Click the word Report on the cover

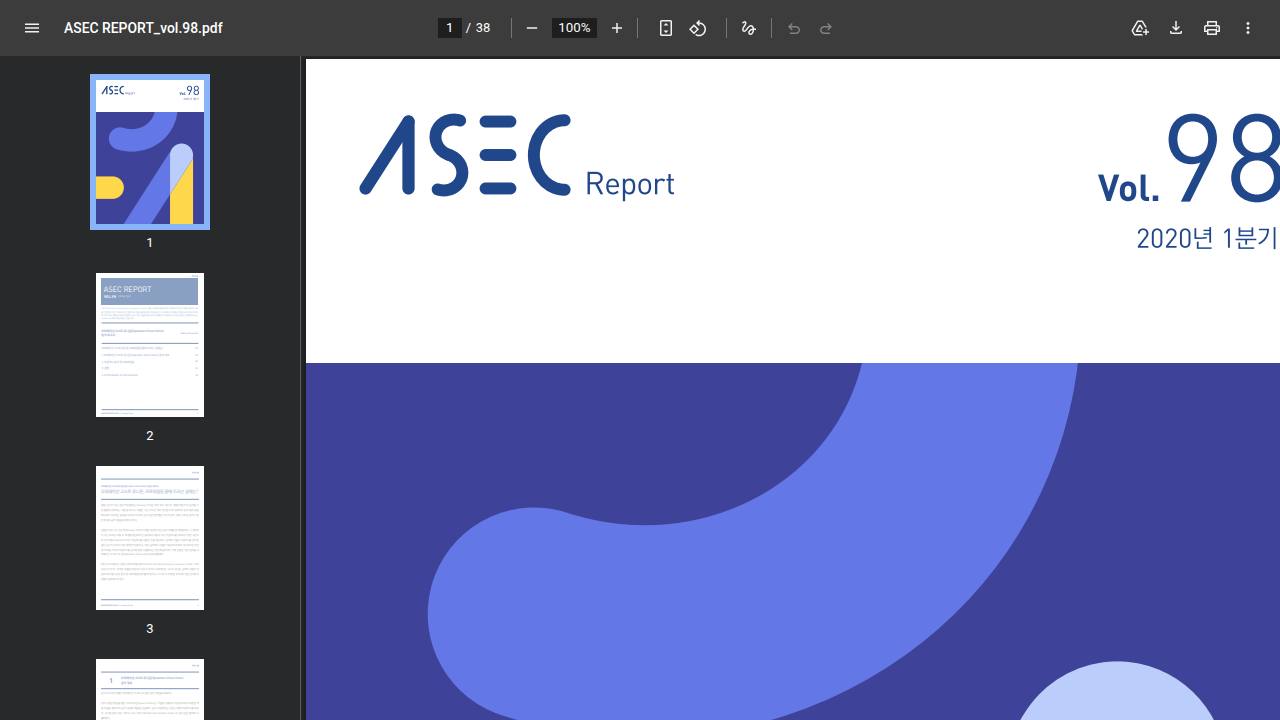[630, 184]
